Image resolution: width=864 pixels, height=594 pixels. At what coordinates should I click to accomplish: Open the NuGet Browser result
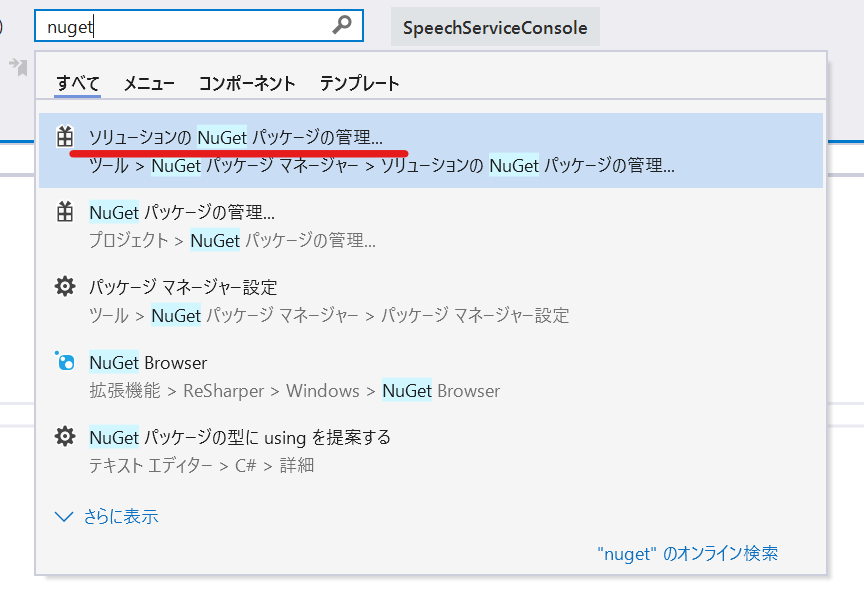[x=431, y=376]
